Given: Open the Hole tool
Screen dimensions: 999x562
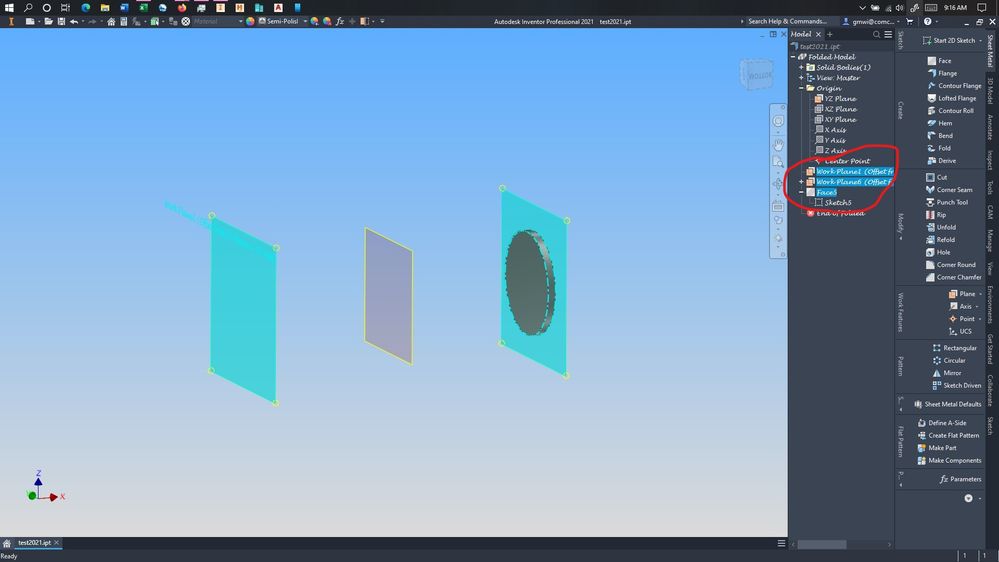Looking at the screenshot, I should [x=940, y=252].
